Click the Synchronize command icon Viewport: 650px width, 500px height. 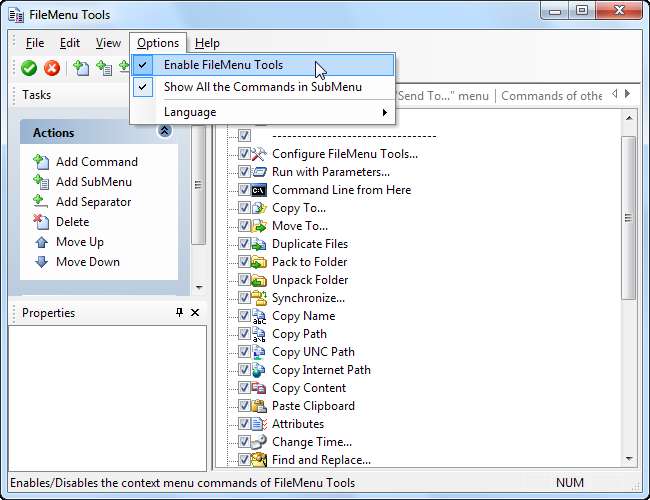[x=259, y=298]
